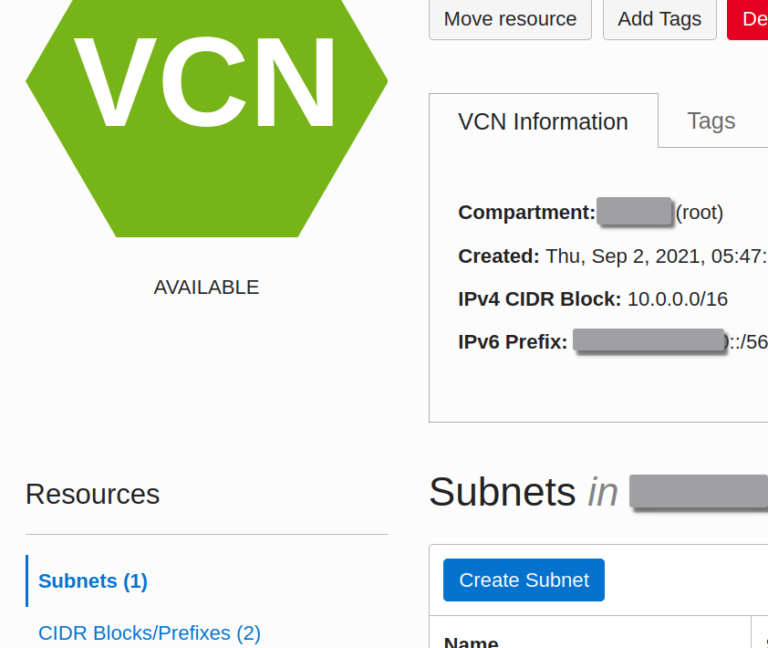Click the Resources heading

(x=93, y=494)
